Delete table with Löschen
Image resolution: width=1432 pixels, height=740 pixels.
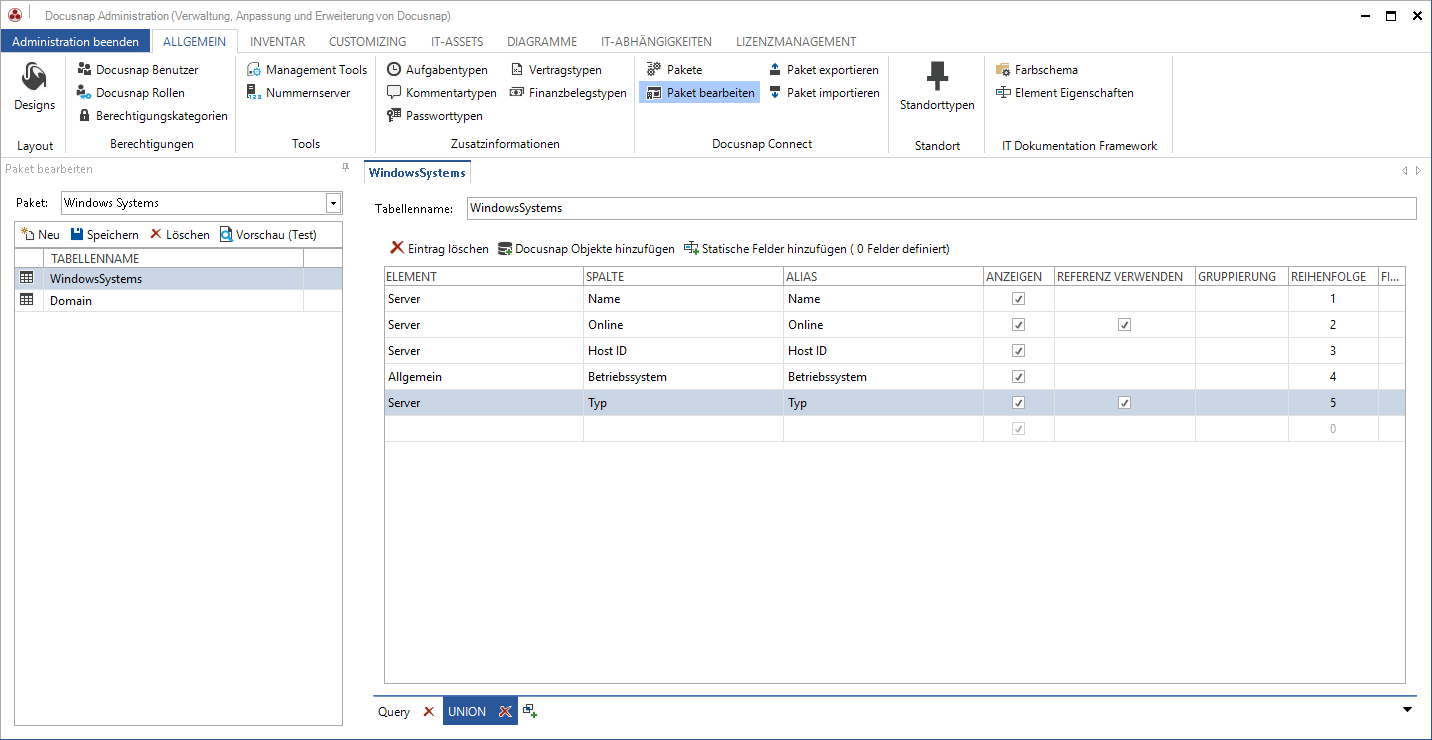[179, 235]
